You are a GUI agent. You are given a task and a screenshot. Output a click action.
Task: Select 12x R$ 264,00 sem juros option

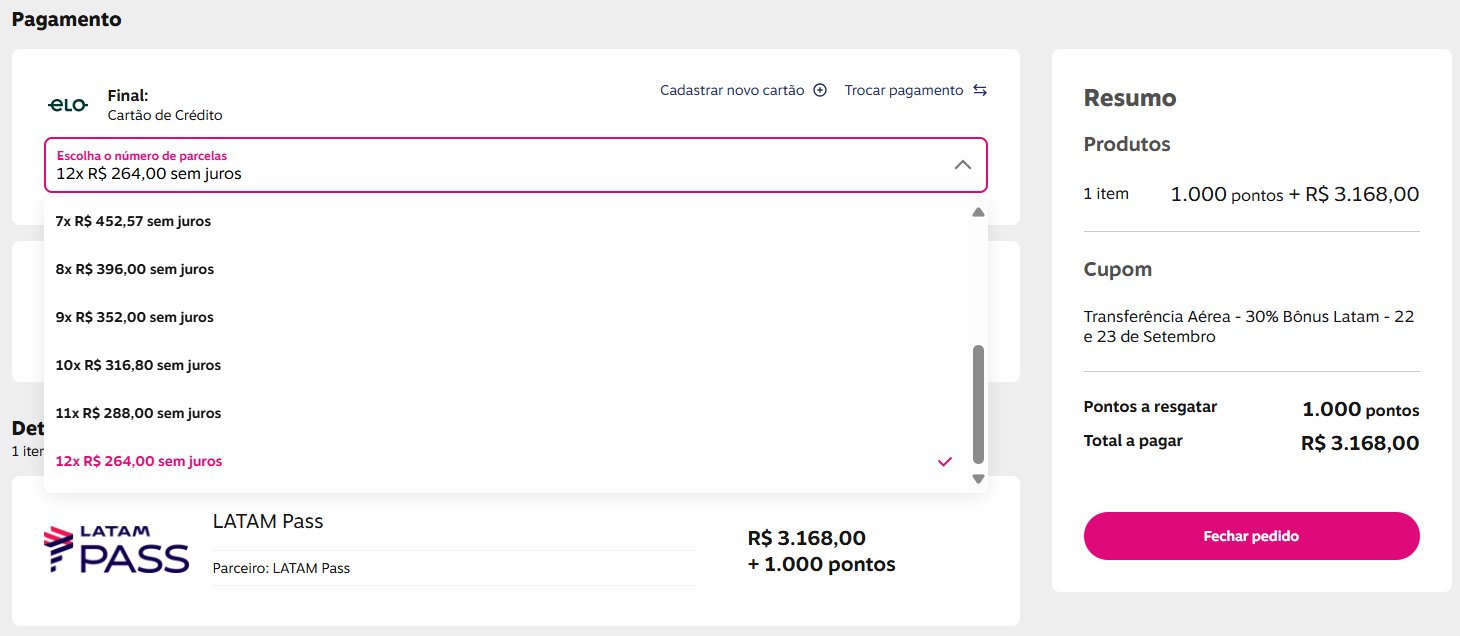pos(507,461)
